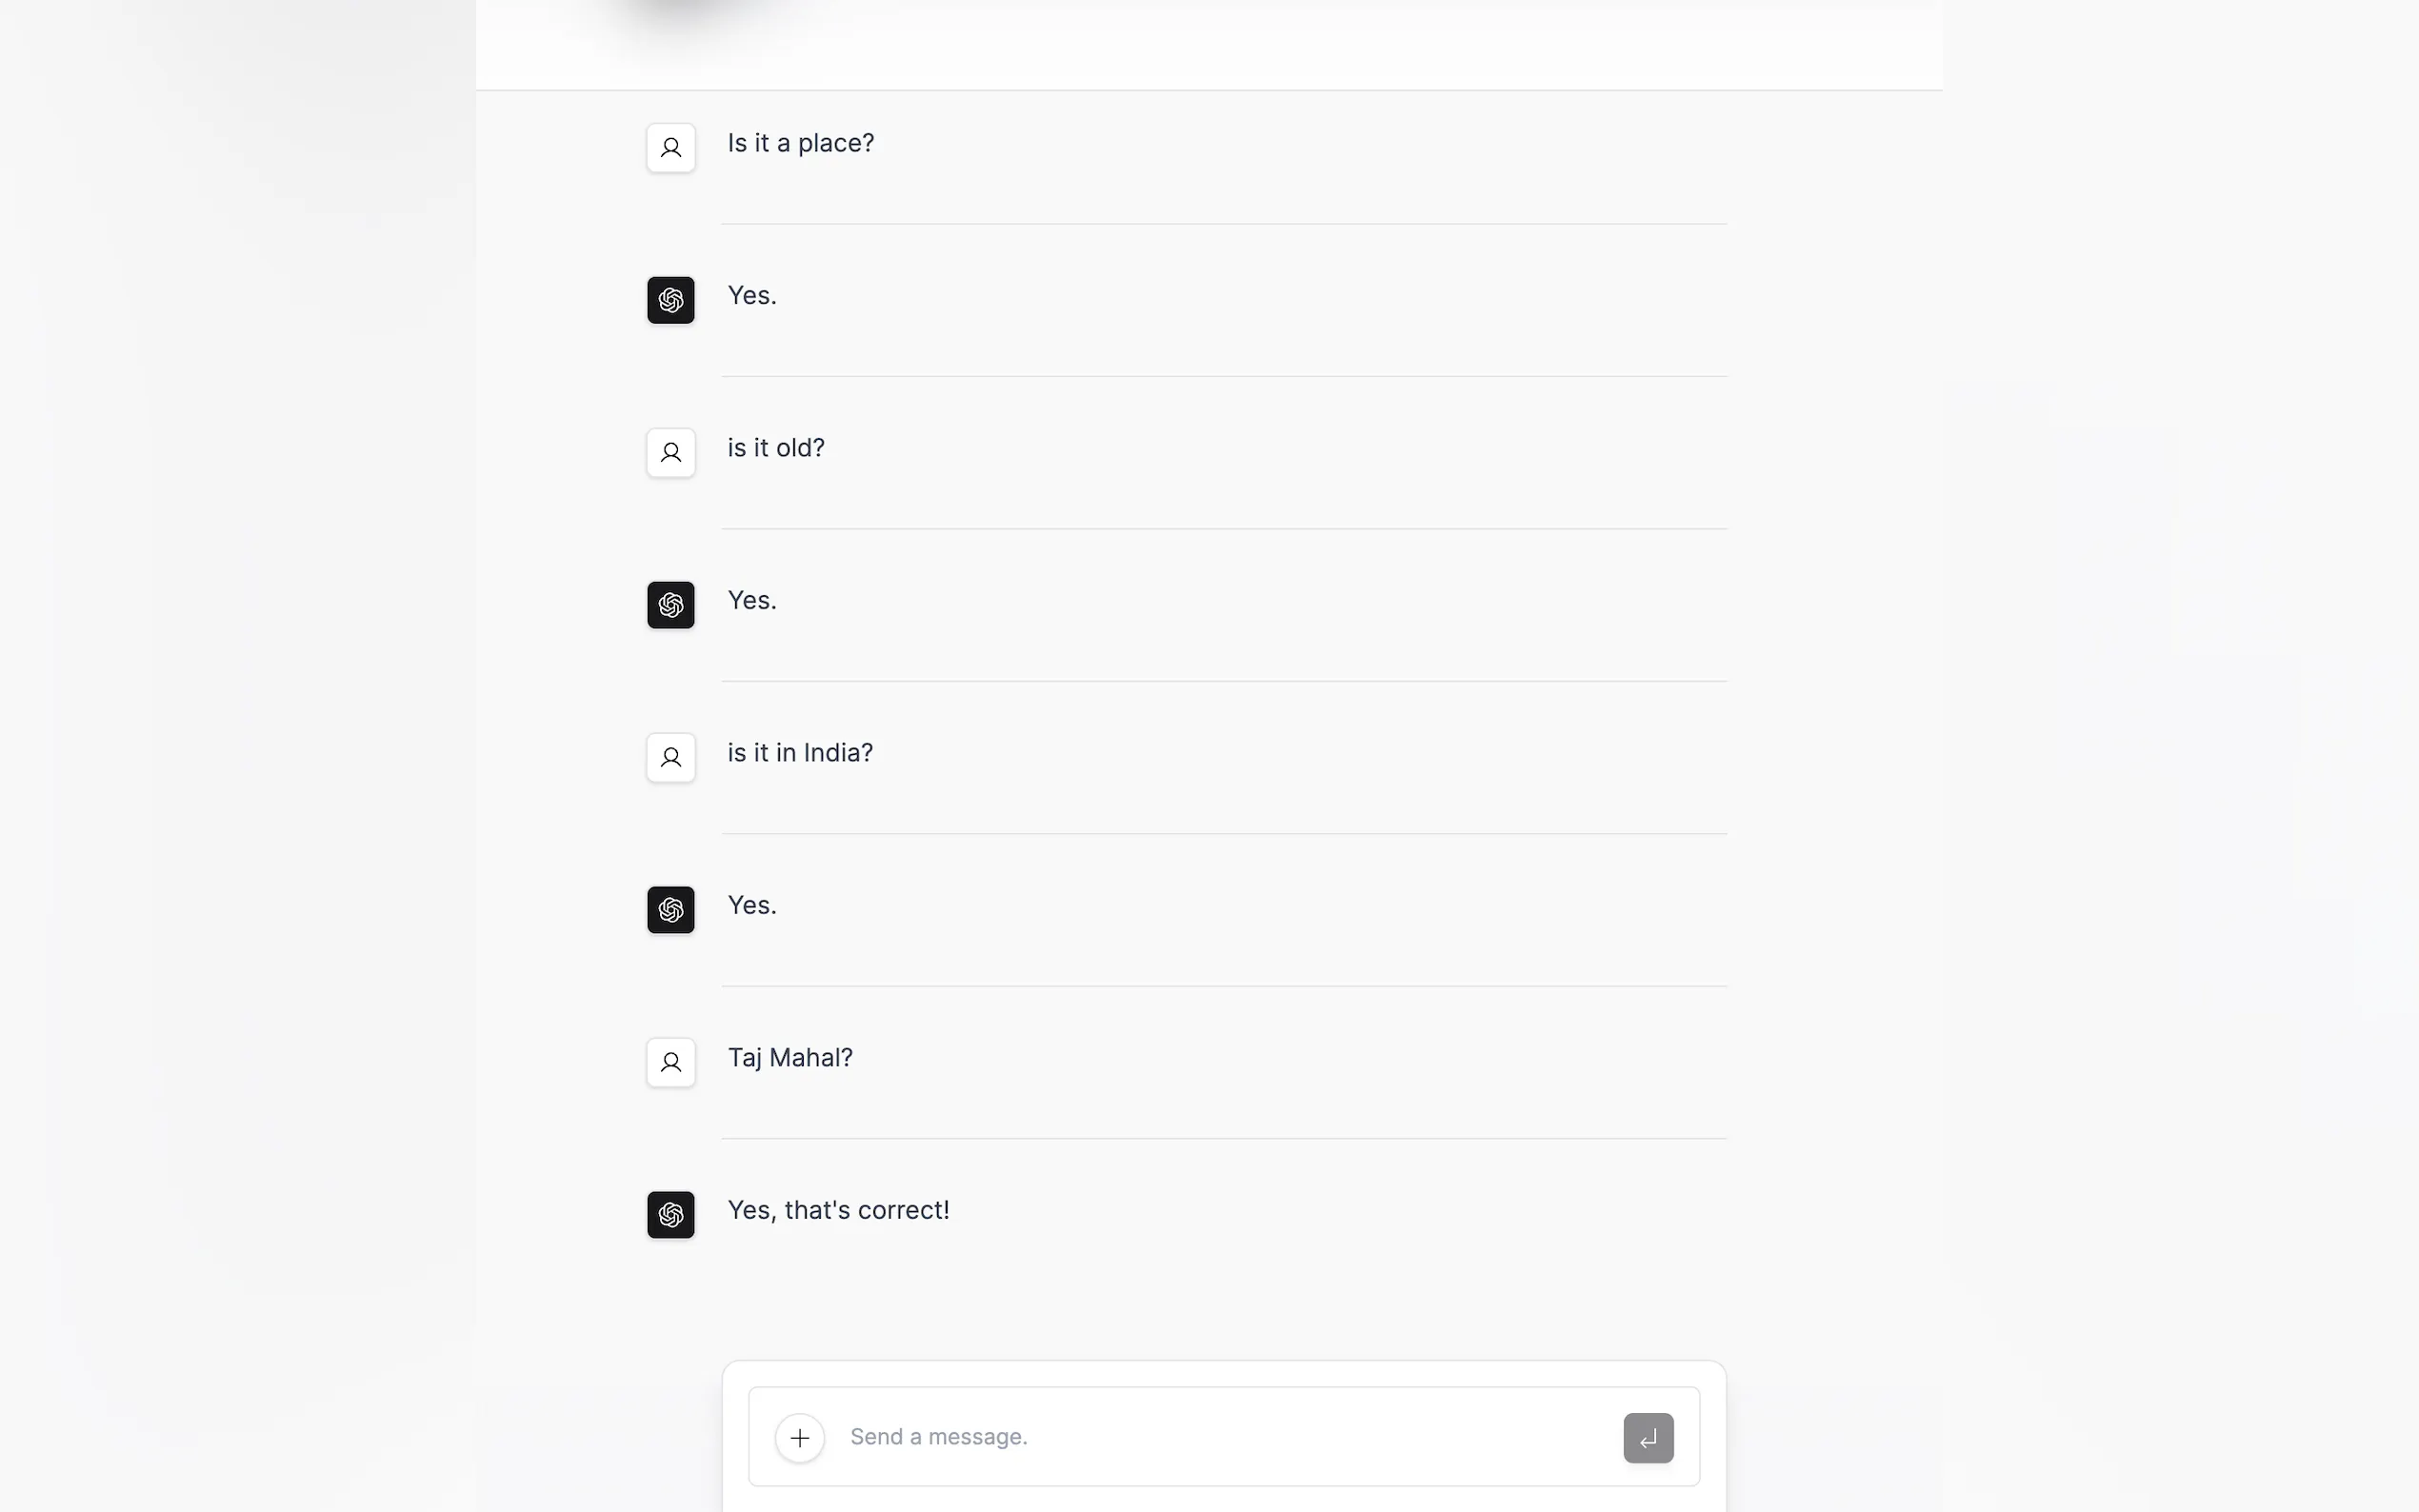Click the "Yes." reply below "Is it a place?"
Screen dimensions: 2419x1512
pyautogui.click(x=752, y=296)
